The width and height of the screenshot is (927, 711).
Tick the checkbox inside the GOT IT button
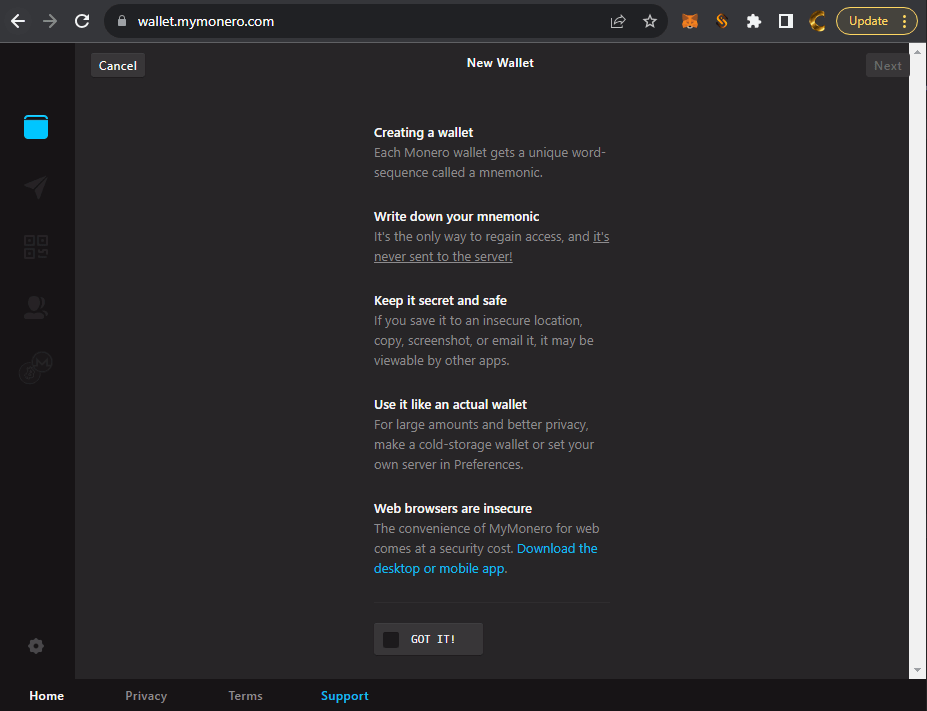click(390, 639)
